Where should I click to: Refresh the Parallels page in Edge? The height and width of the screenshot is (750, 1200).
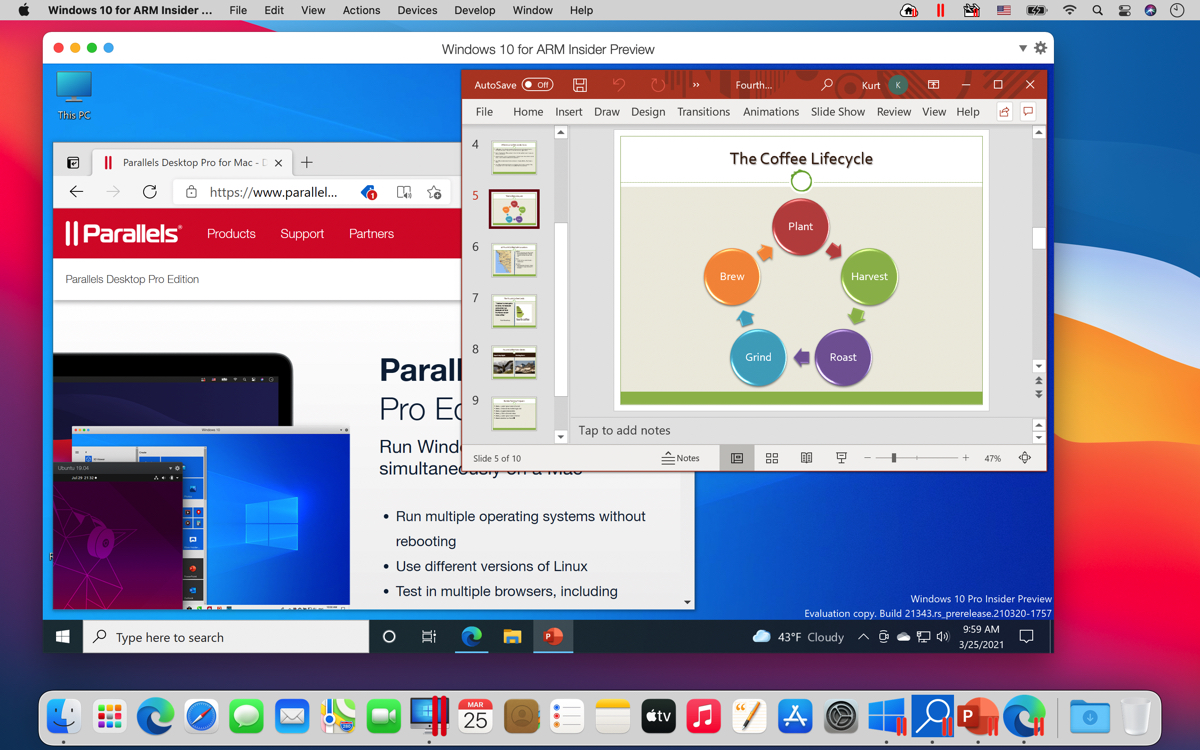(x=150, y=192)
